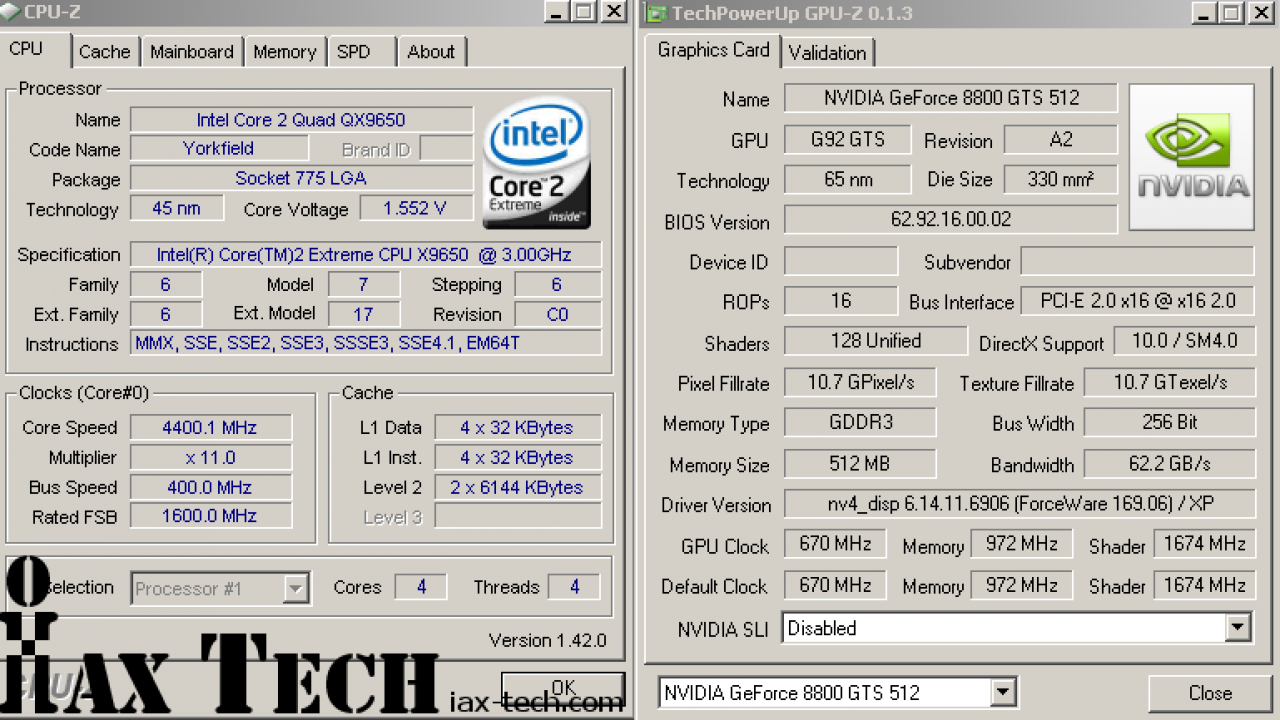This screenshot has width=1280, height=720.
Task: Click the empty Subvendor field
Action: coord(1137,262)
